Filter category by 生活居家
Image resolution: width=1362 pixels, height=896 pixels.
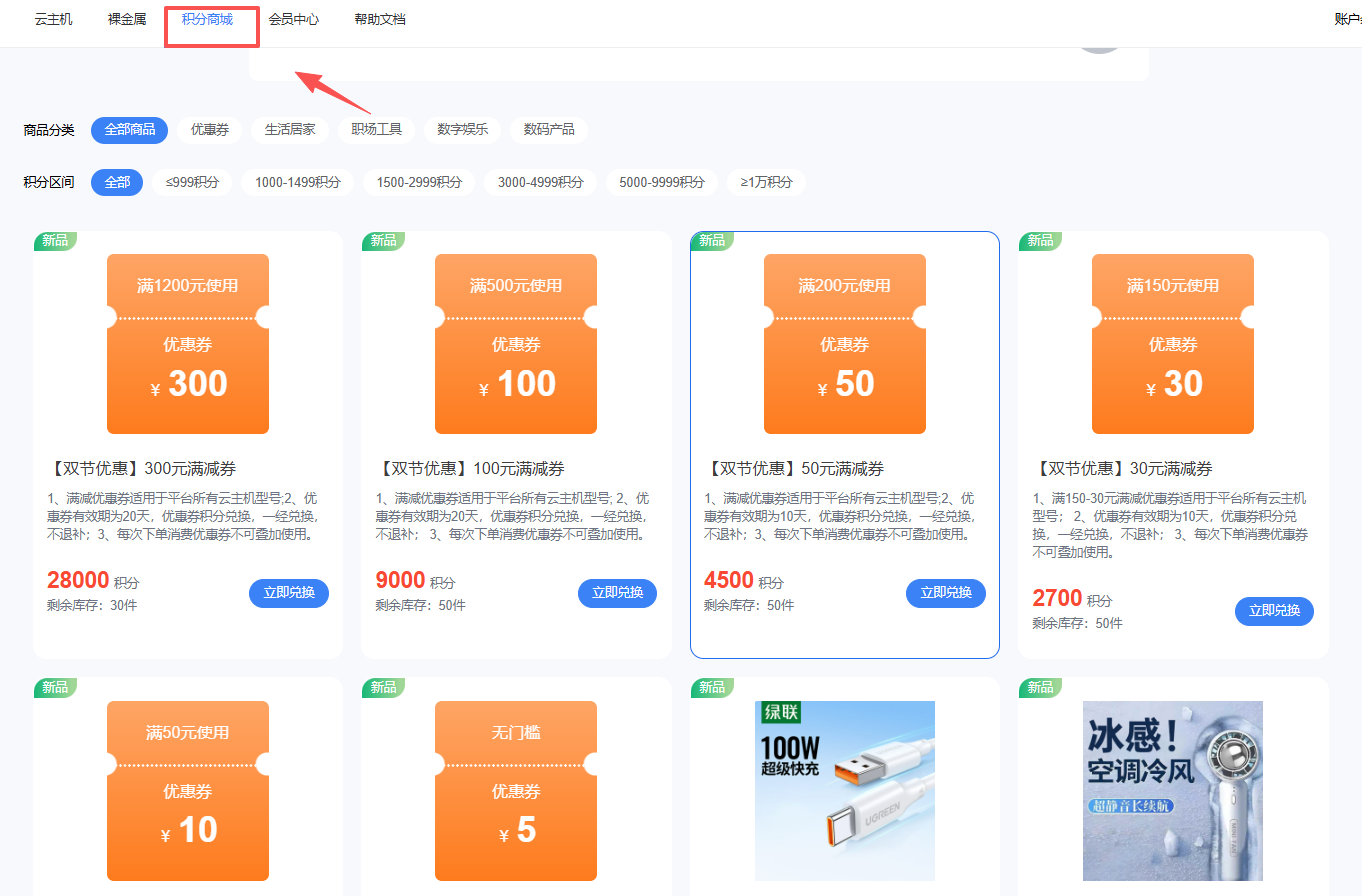(289, 130)
